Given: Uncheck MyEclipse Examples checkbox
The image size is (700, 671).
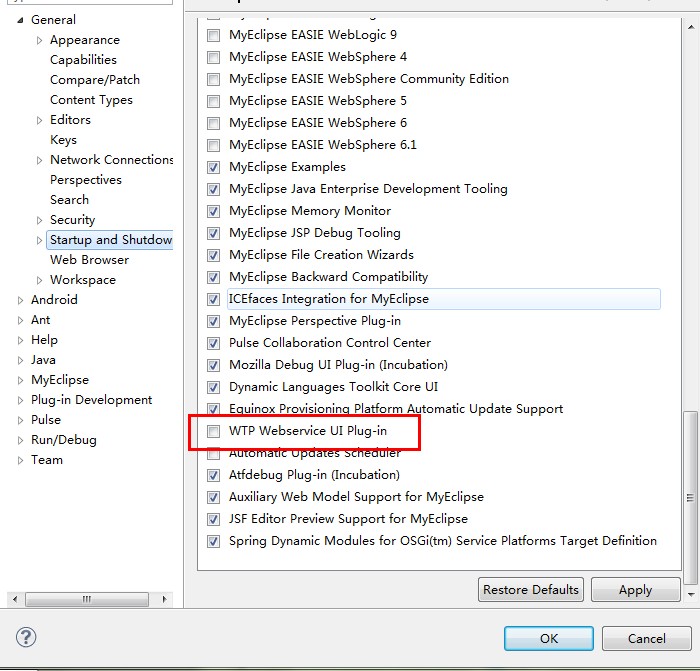Looking at the screenshot, I should [213, 167].
